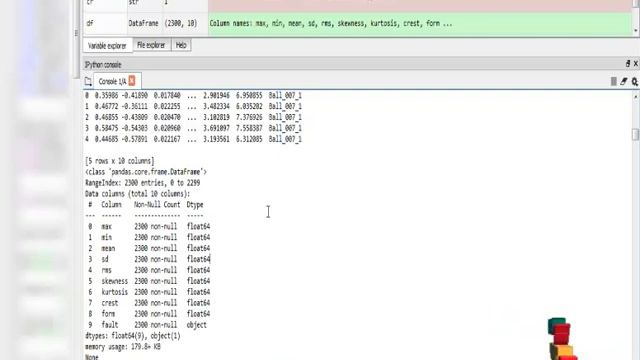Click the 'kurtosis' column row in info output
640x360 pixels.
[149, 292]
